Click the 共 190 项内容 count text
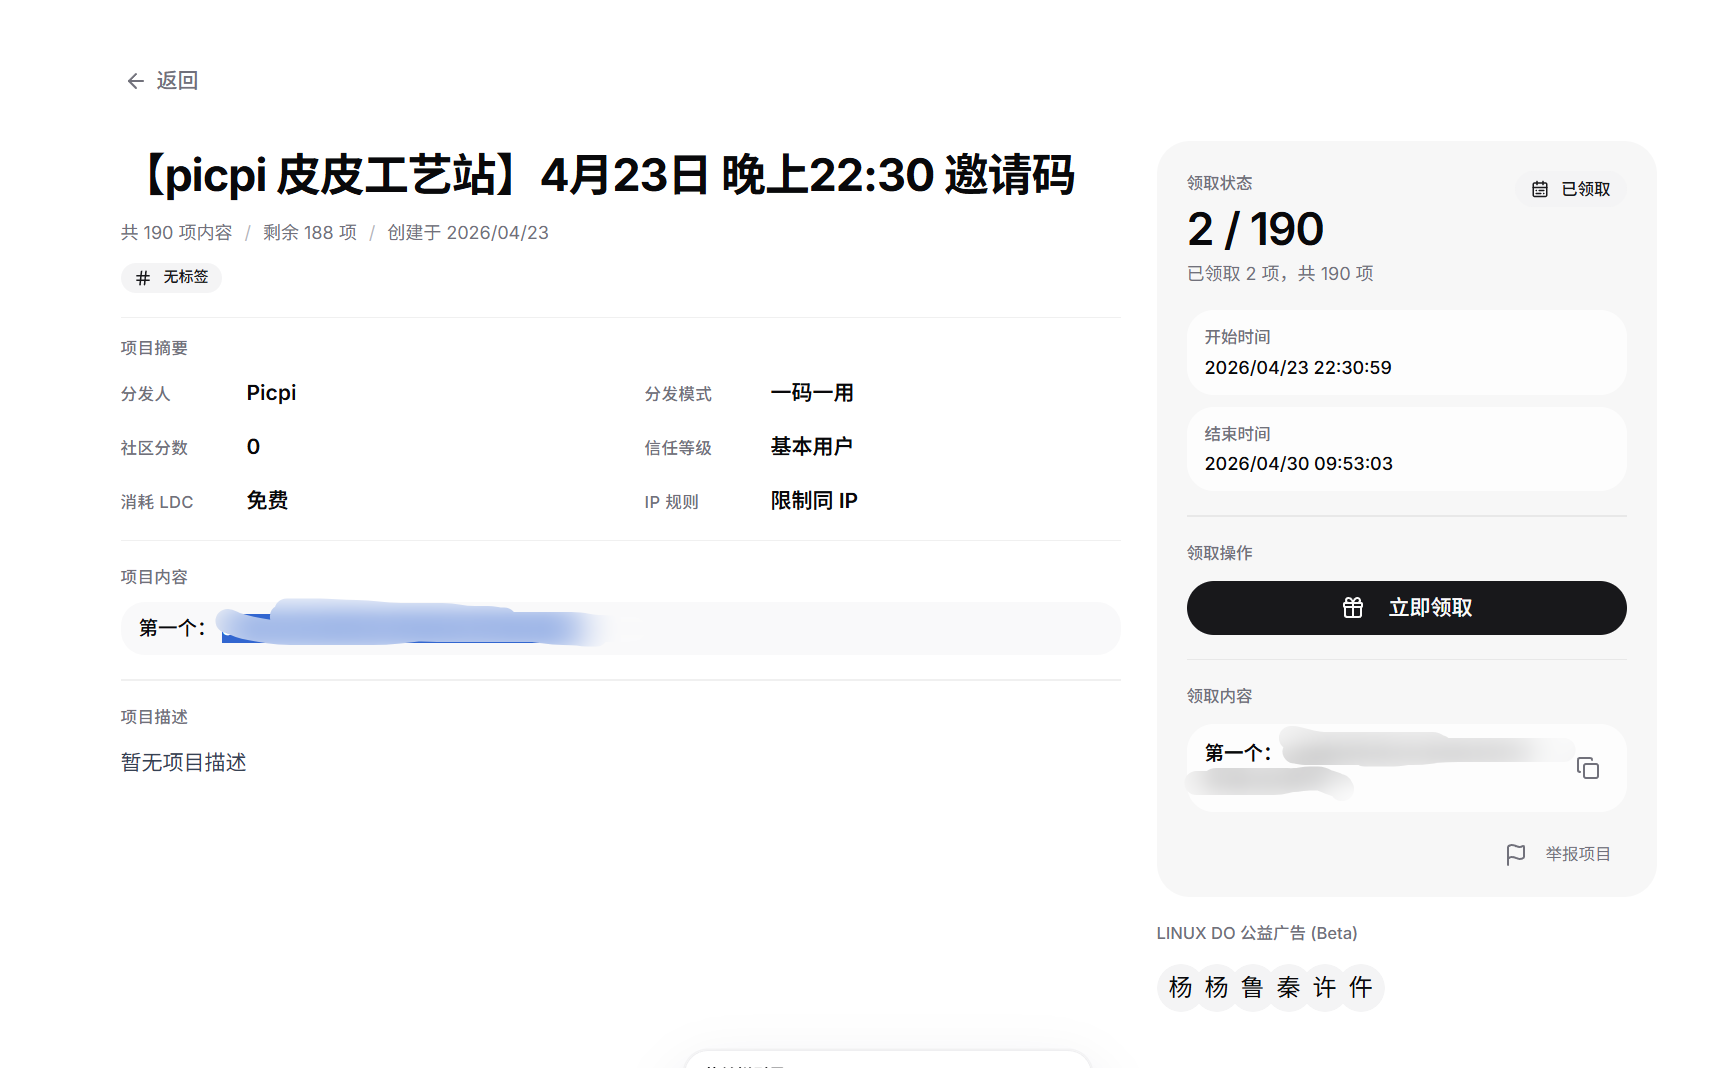The width and height of the screenshot is (1717, 1068). pos(176,233)
